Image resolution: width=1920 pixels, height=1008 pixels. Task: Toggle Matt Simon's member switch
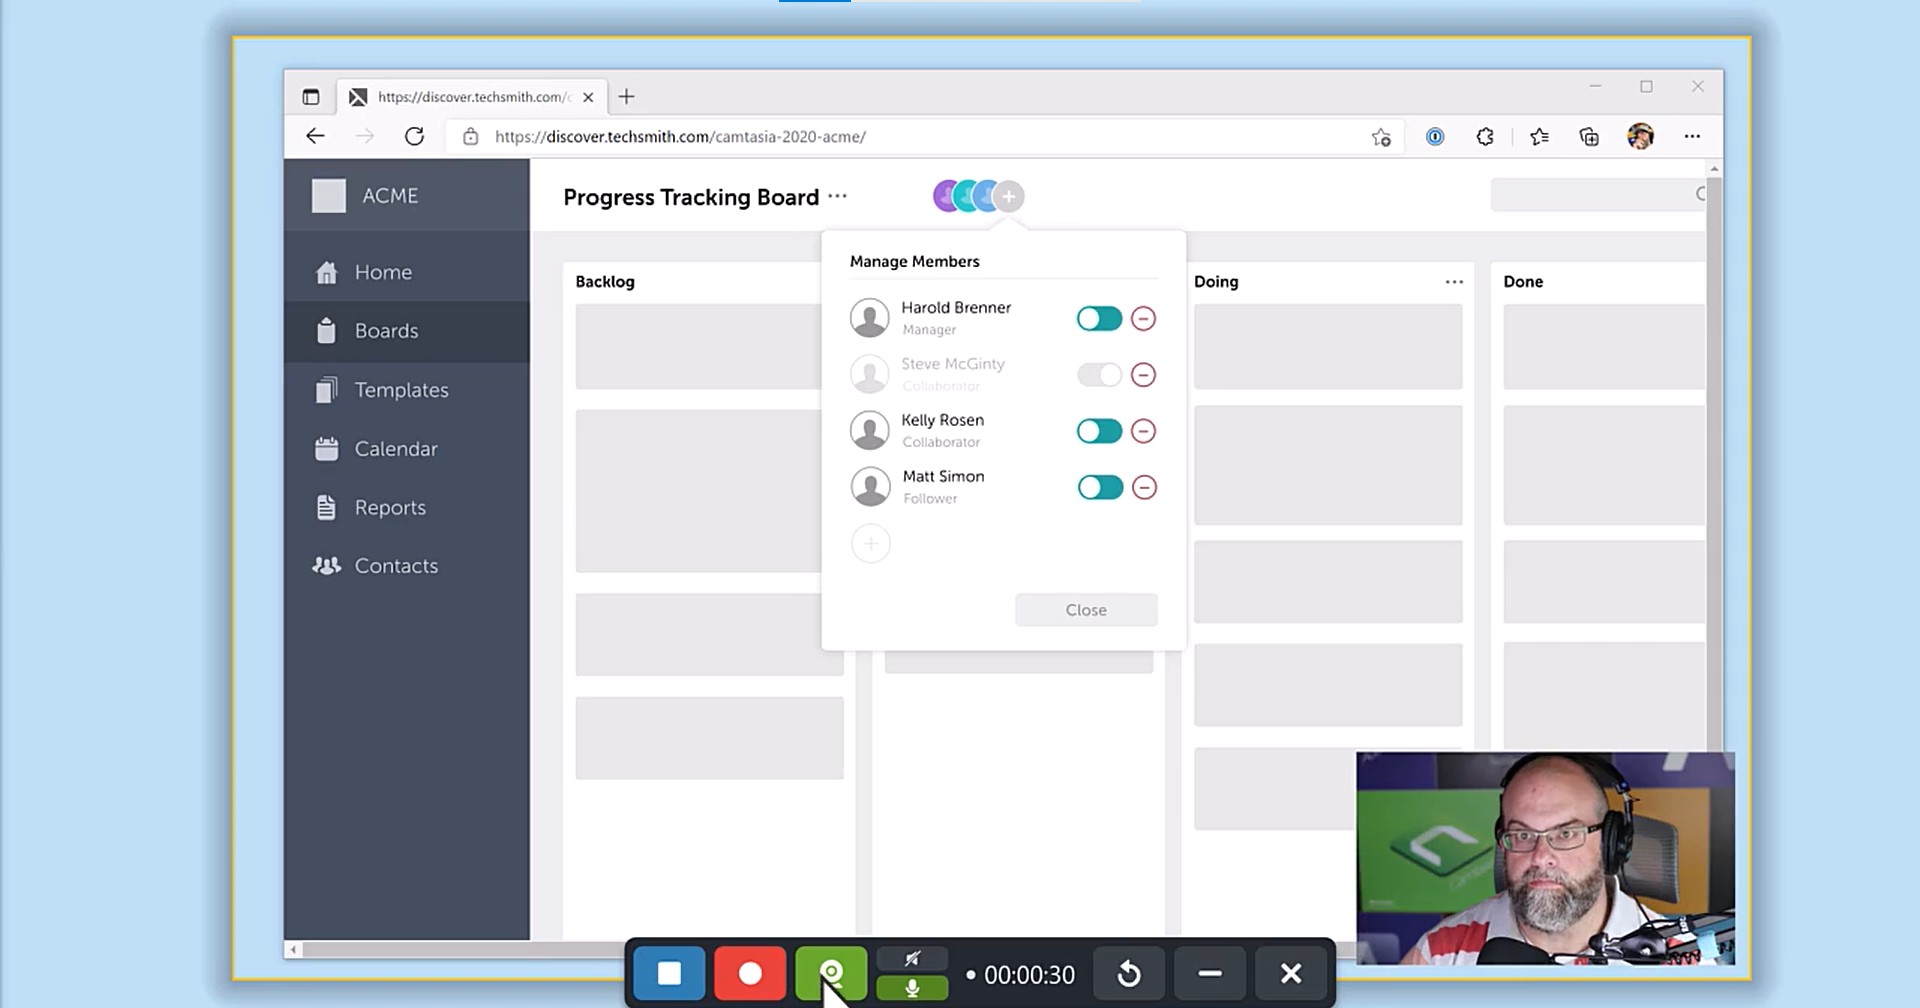tap(1100, 487)
